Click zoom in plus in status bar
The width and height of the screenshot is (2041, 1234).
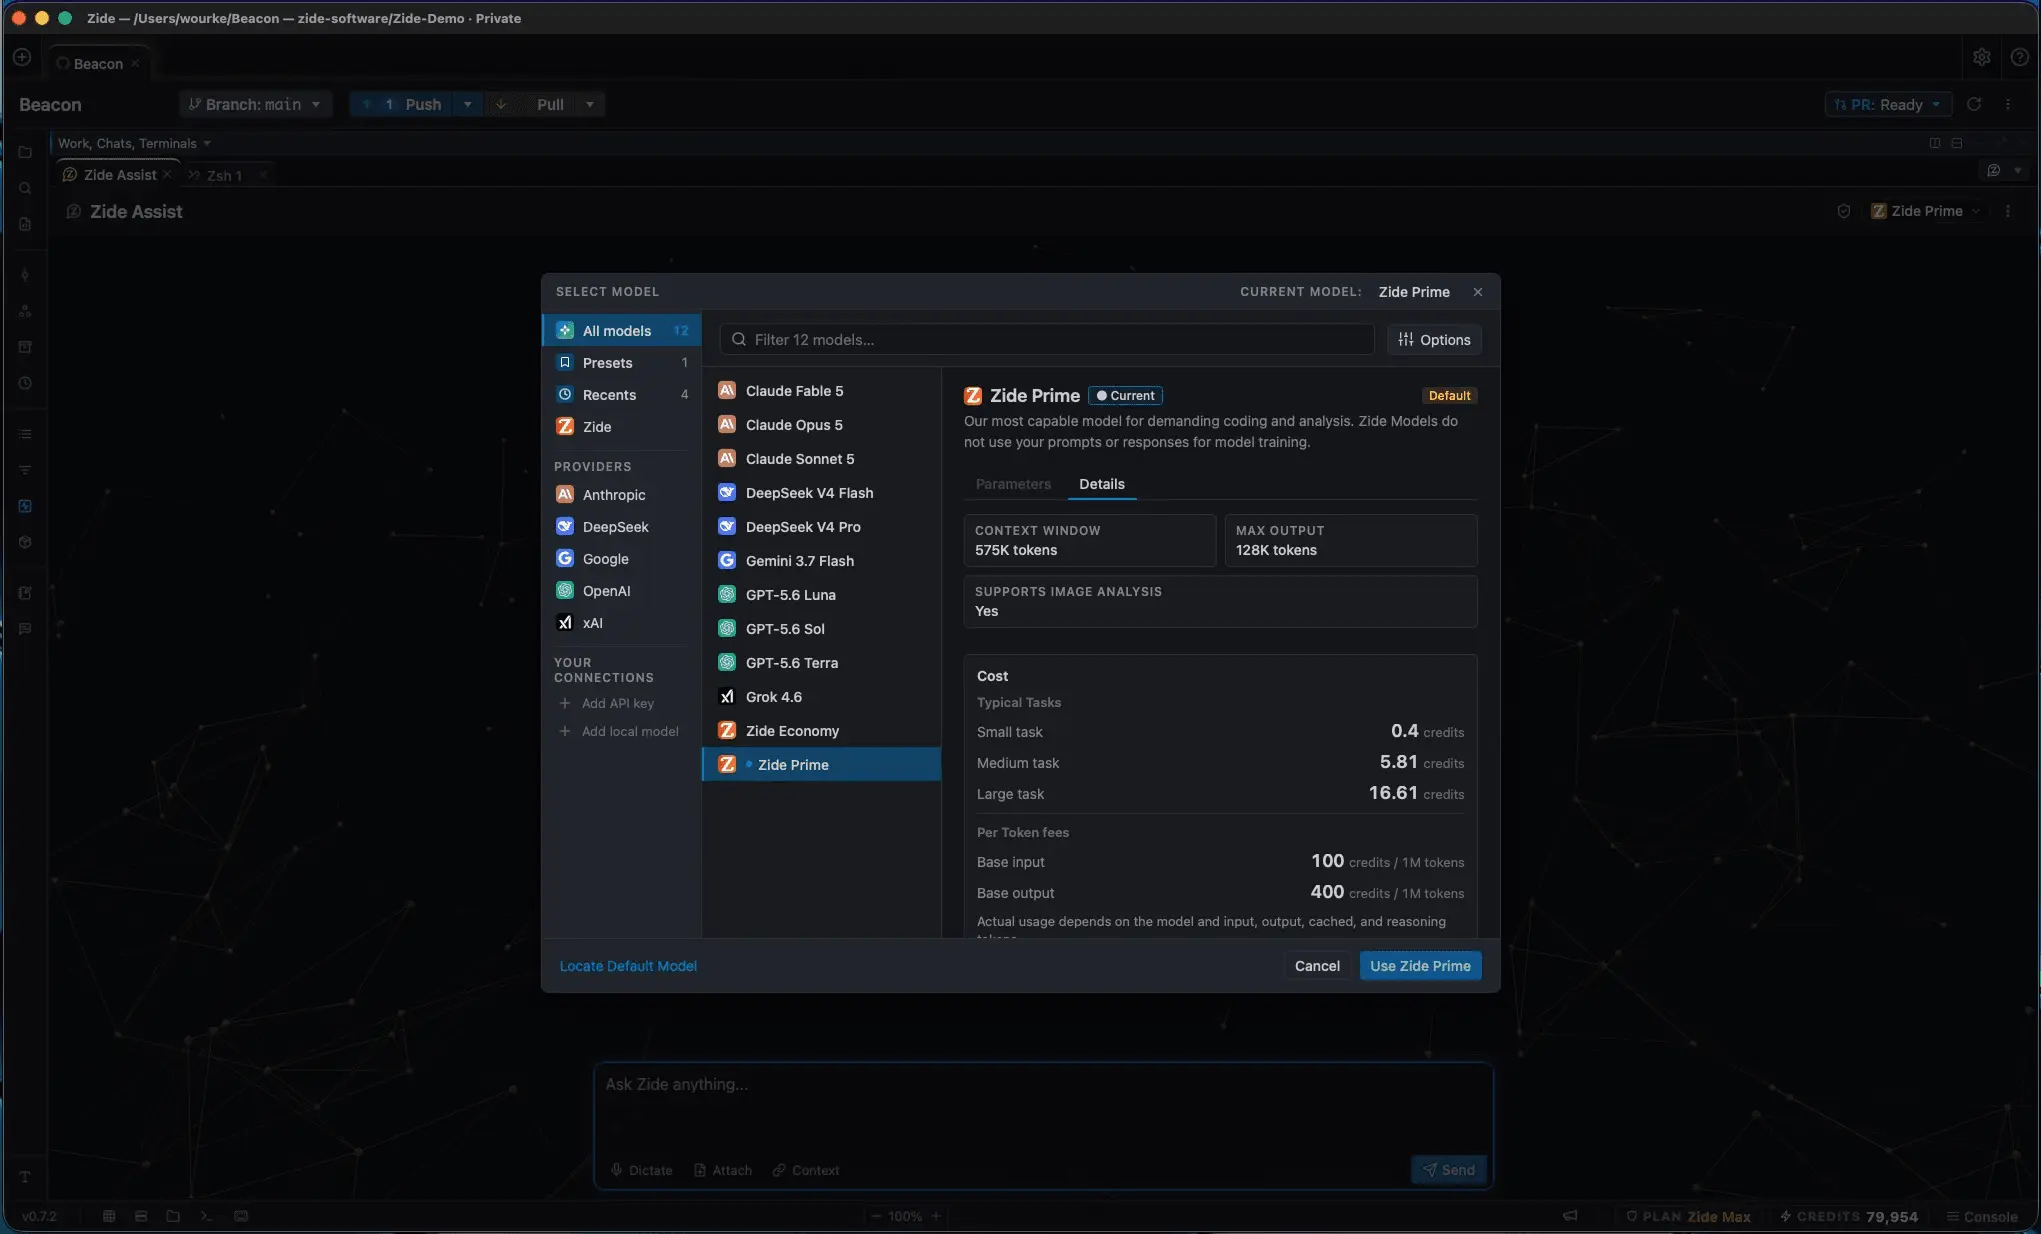936,1217
